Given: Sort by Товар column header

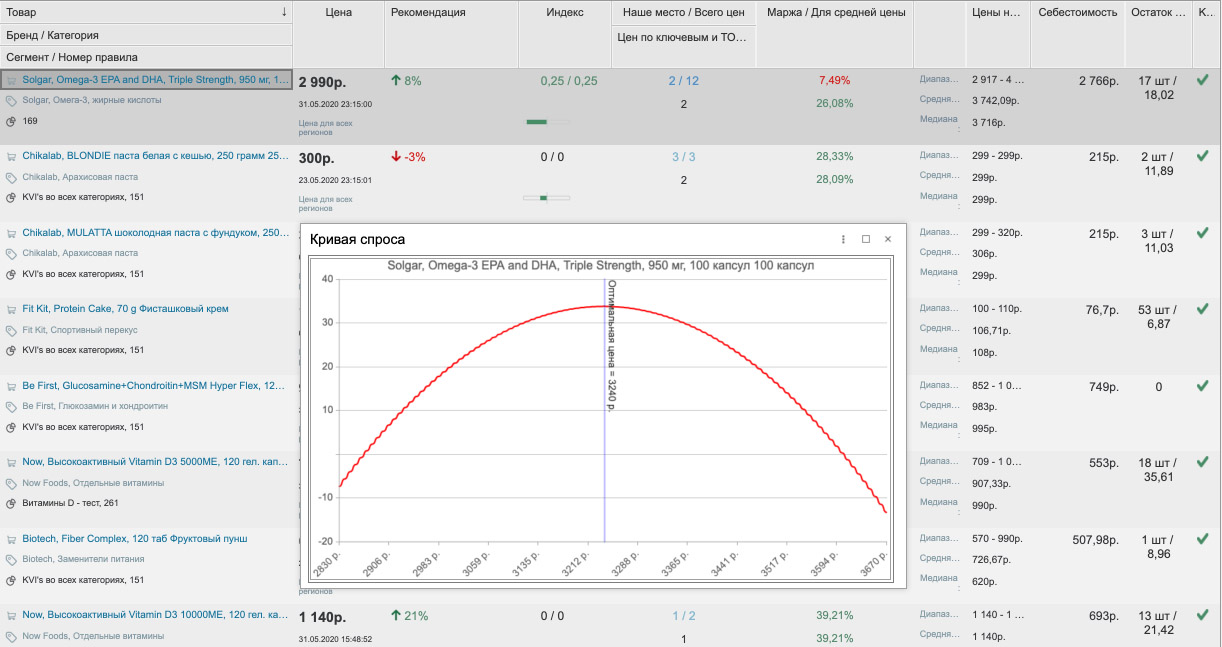Looking at the screenshot, I should [146, 12].
